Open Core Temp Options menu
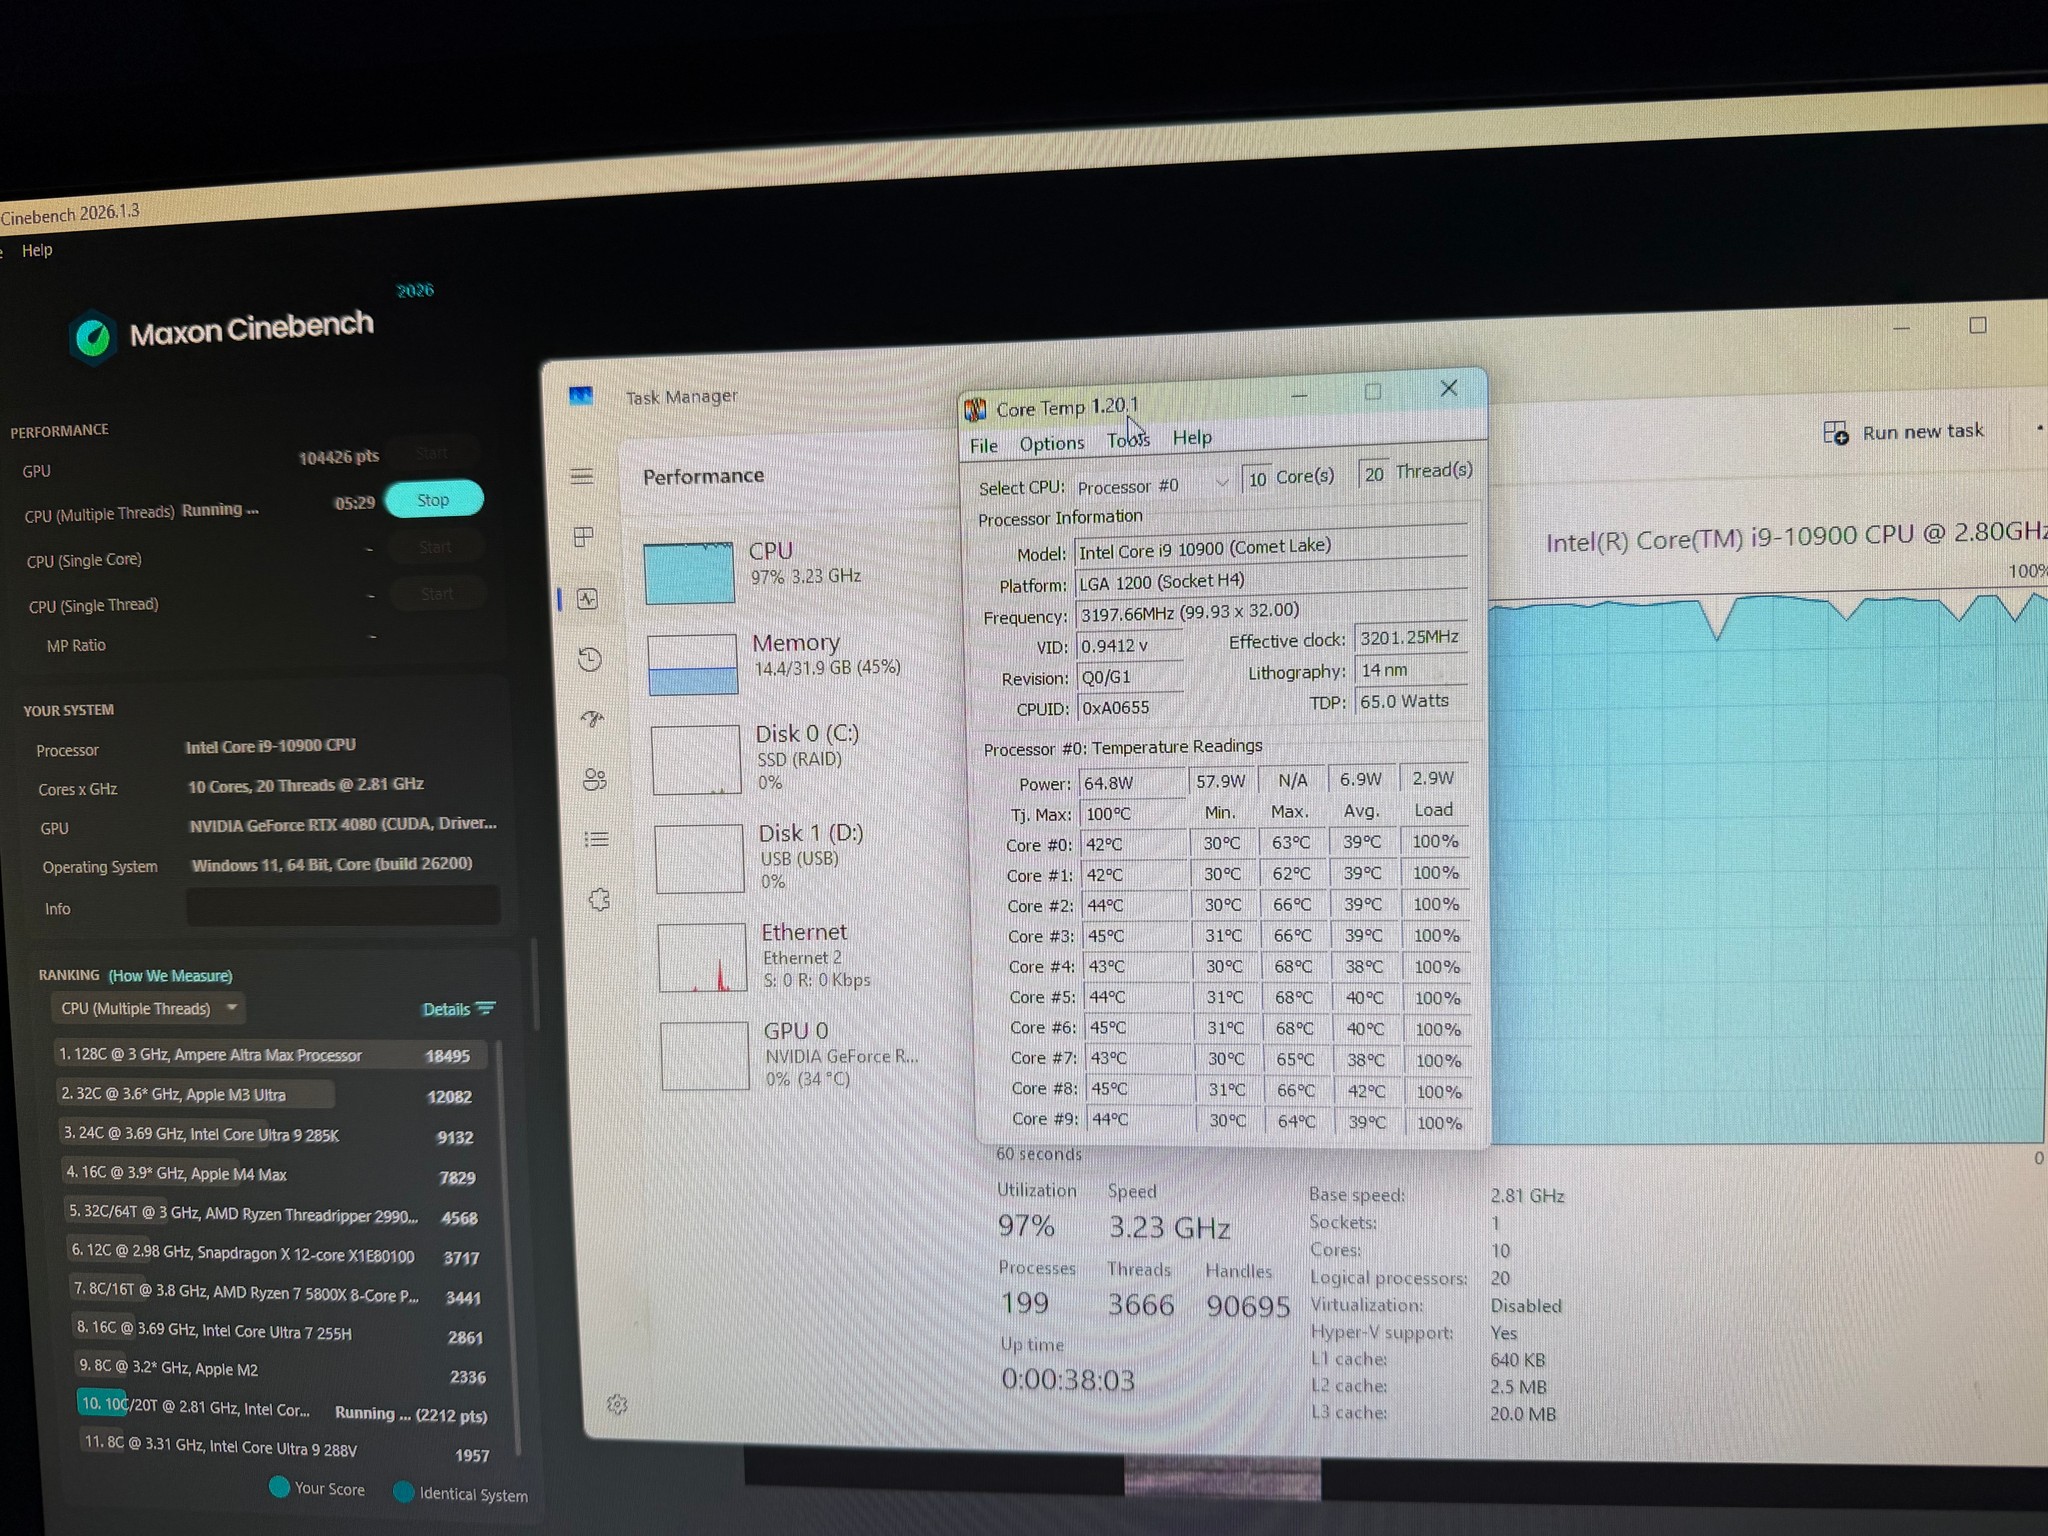The height and width of the screenshot is (1536, 2048). pyautogui.click(x=1052, y=443)
